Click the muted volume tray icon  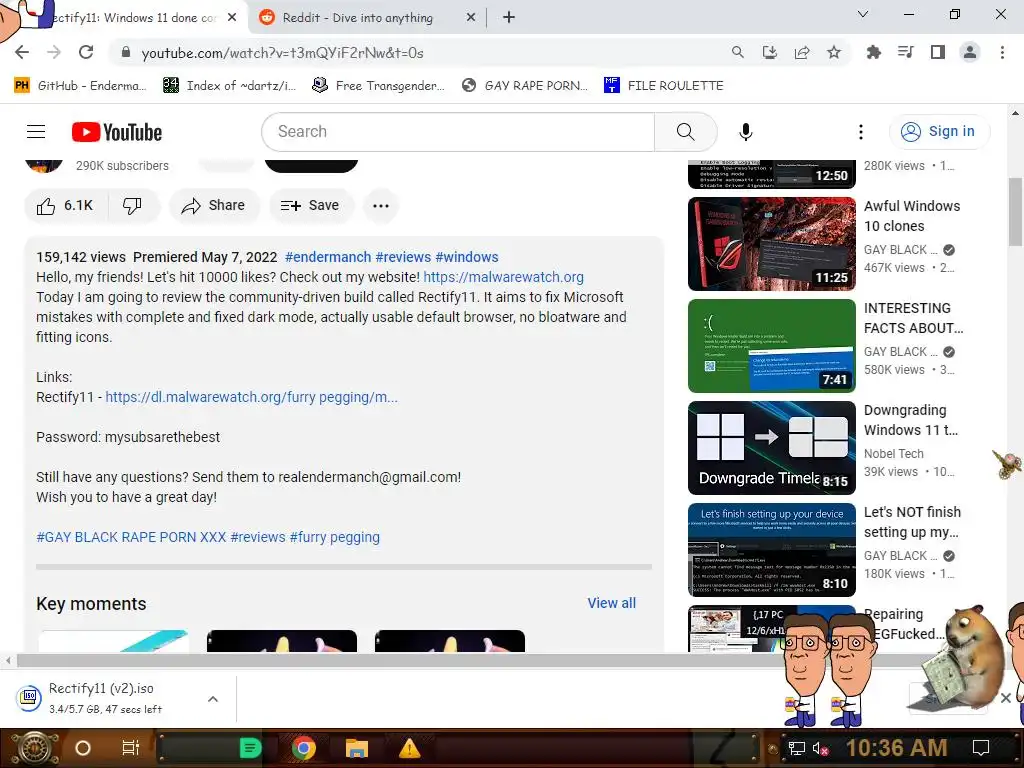pyautogui.click(x=820, y=748)
